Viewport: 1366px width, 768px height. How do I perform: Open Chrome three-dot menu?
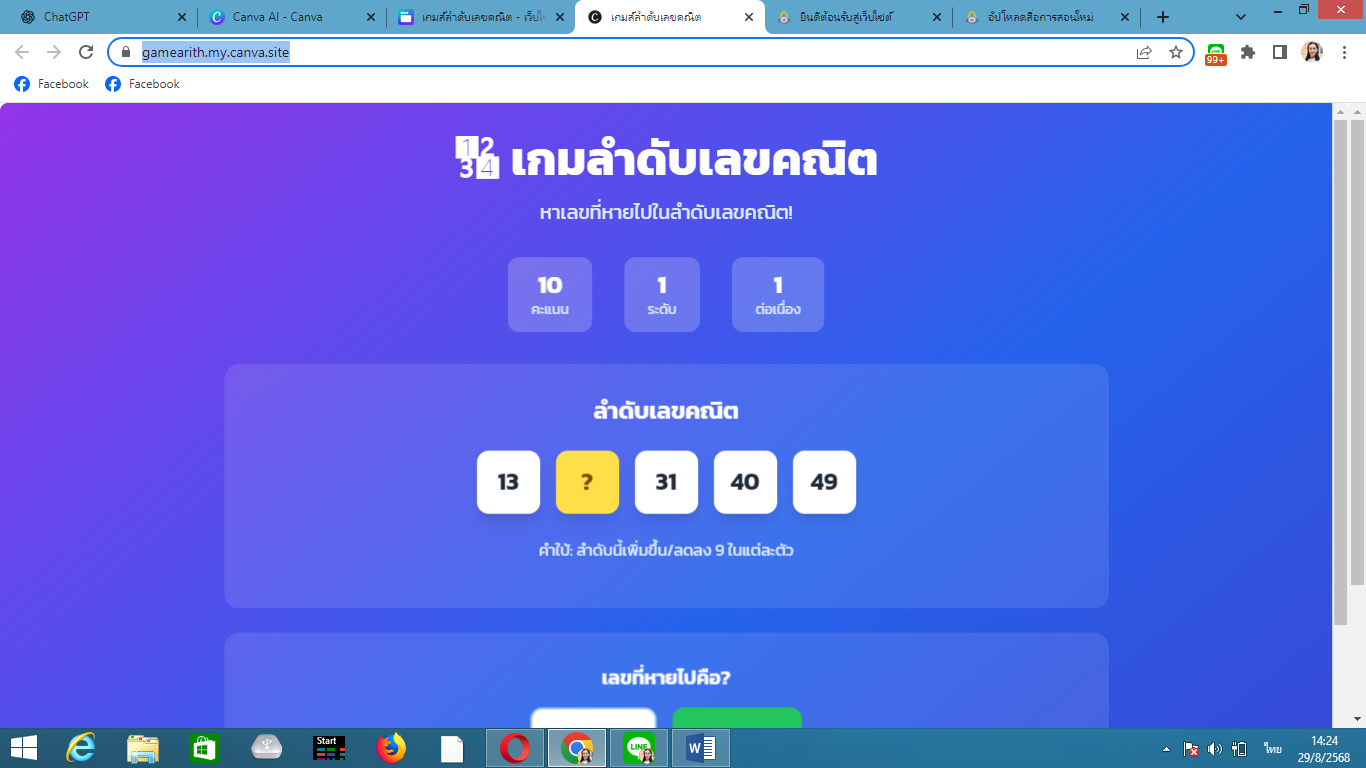tap(1345, 50)
